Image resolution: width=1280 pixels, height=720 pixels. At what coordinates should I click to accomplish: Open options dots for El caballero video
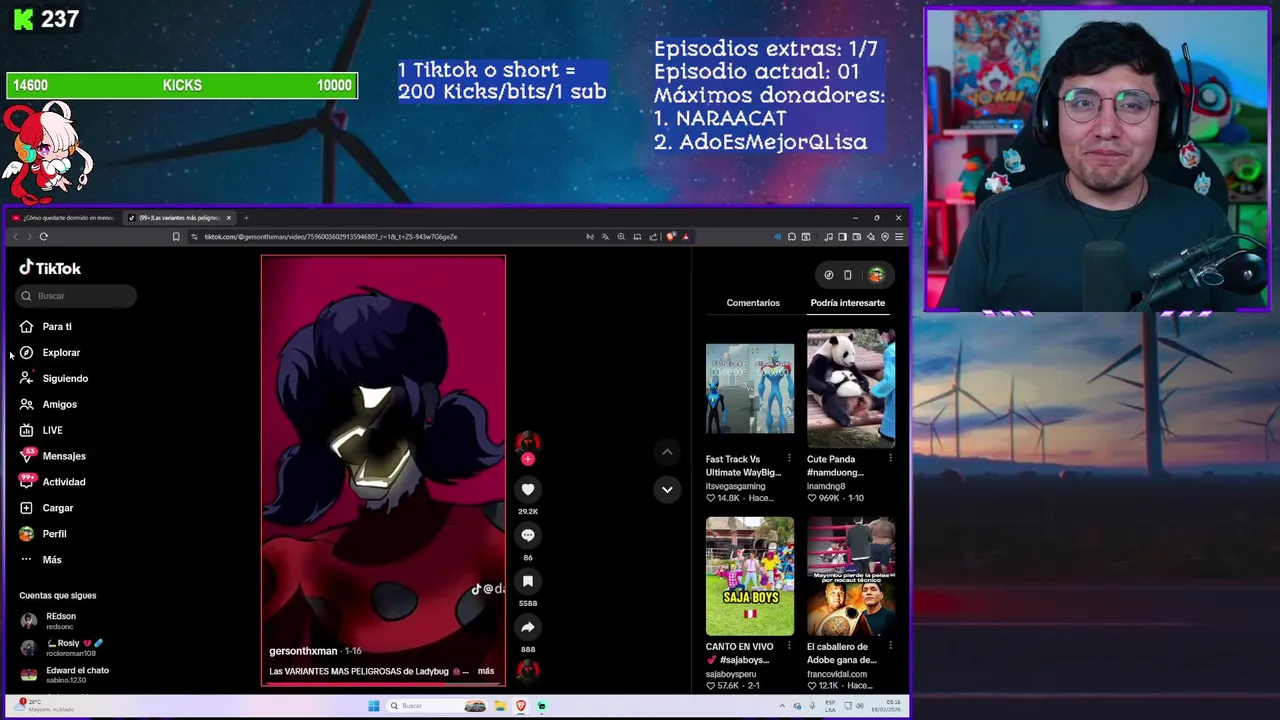[x=890, y=647]
